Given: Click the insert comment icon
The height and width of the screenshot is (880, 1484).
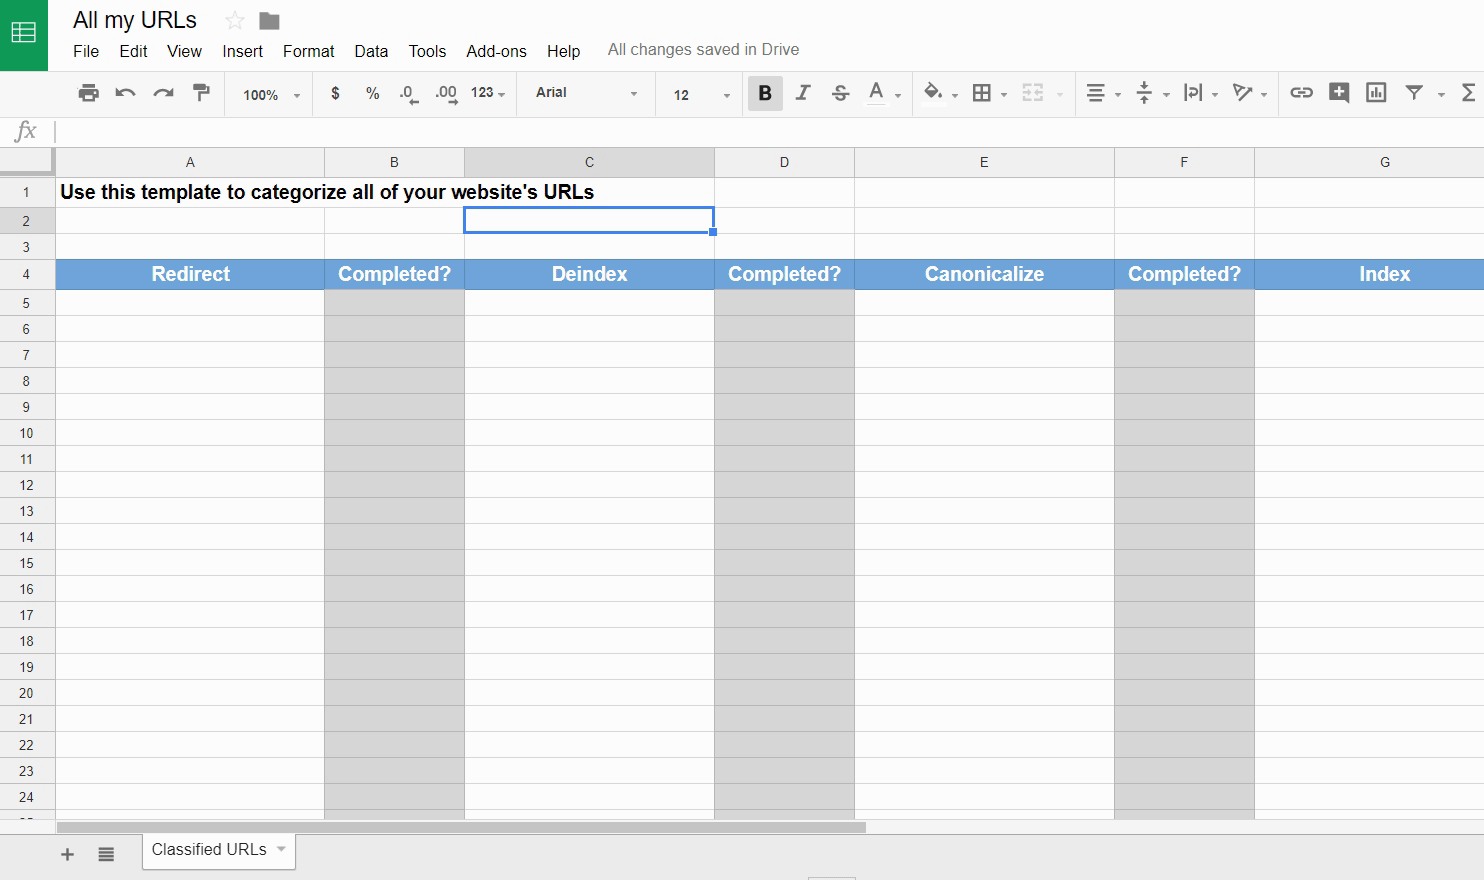Looking at the screenshot, I should point(1338,93).
